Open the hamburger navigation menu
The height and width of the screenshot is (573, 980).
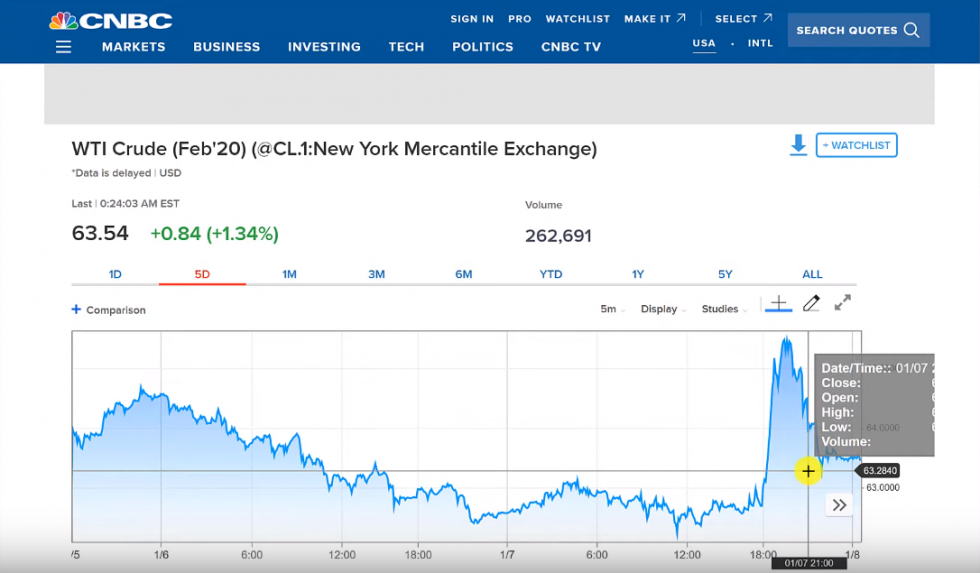click(x=64, y=47)
